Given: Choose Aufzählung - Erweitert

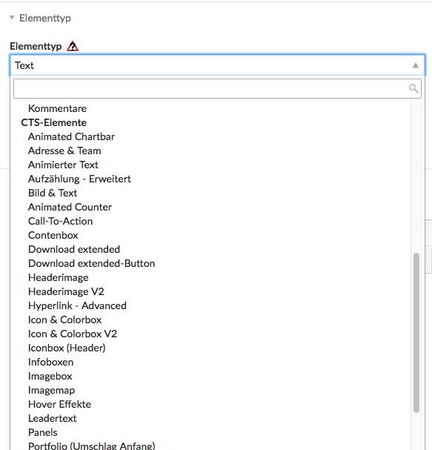Looking at the screenshot, I should tap(79, 179).
